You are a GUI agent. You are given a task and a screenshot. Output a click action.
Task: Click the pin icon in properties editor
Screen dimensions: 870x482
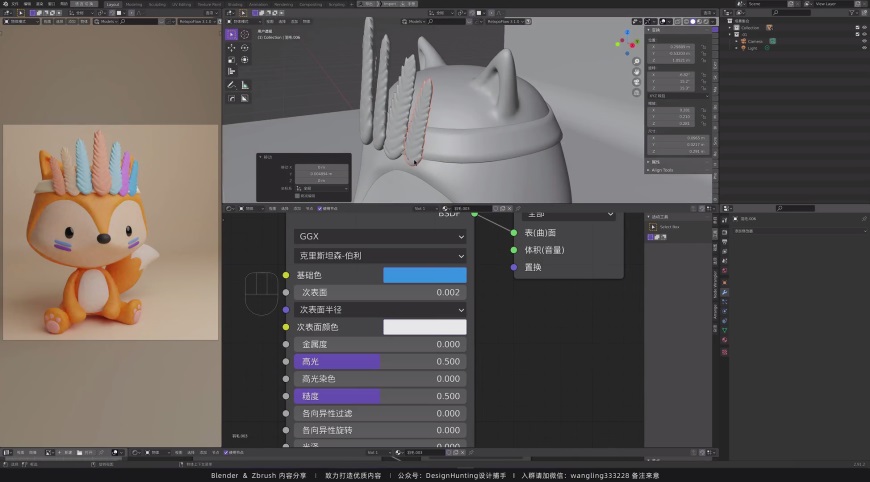[864, 219]
